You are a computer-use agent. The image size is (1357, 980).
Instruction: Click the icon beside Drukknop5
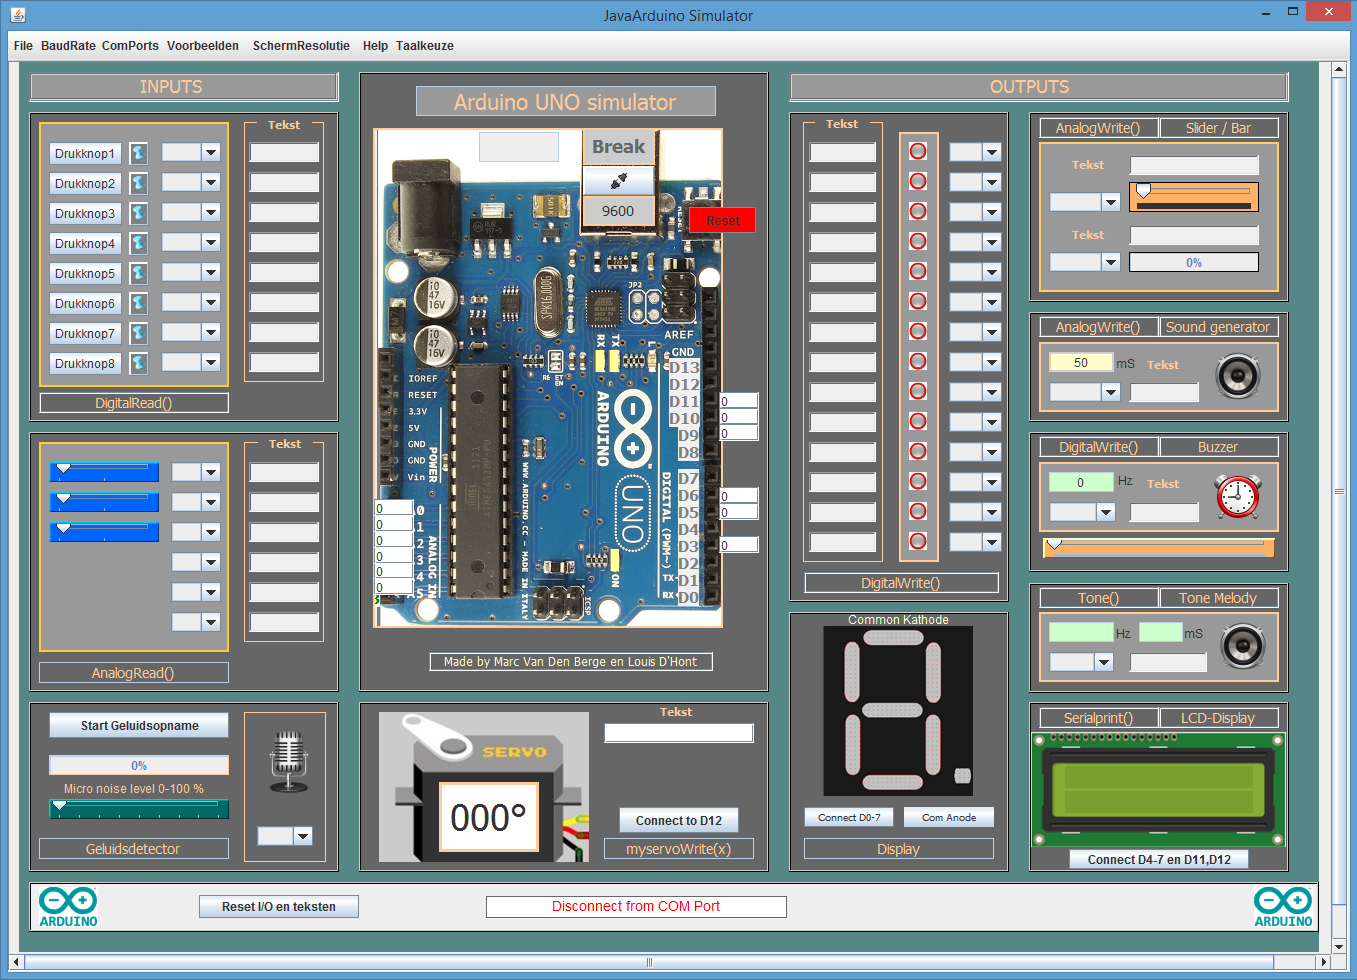(139, 273)
